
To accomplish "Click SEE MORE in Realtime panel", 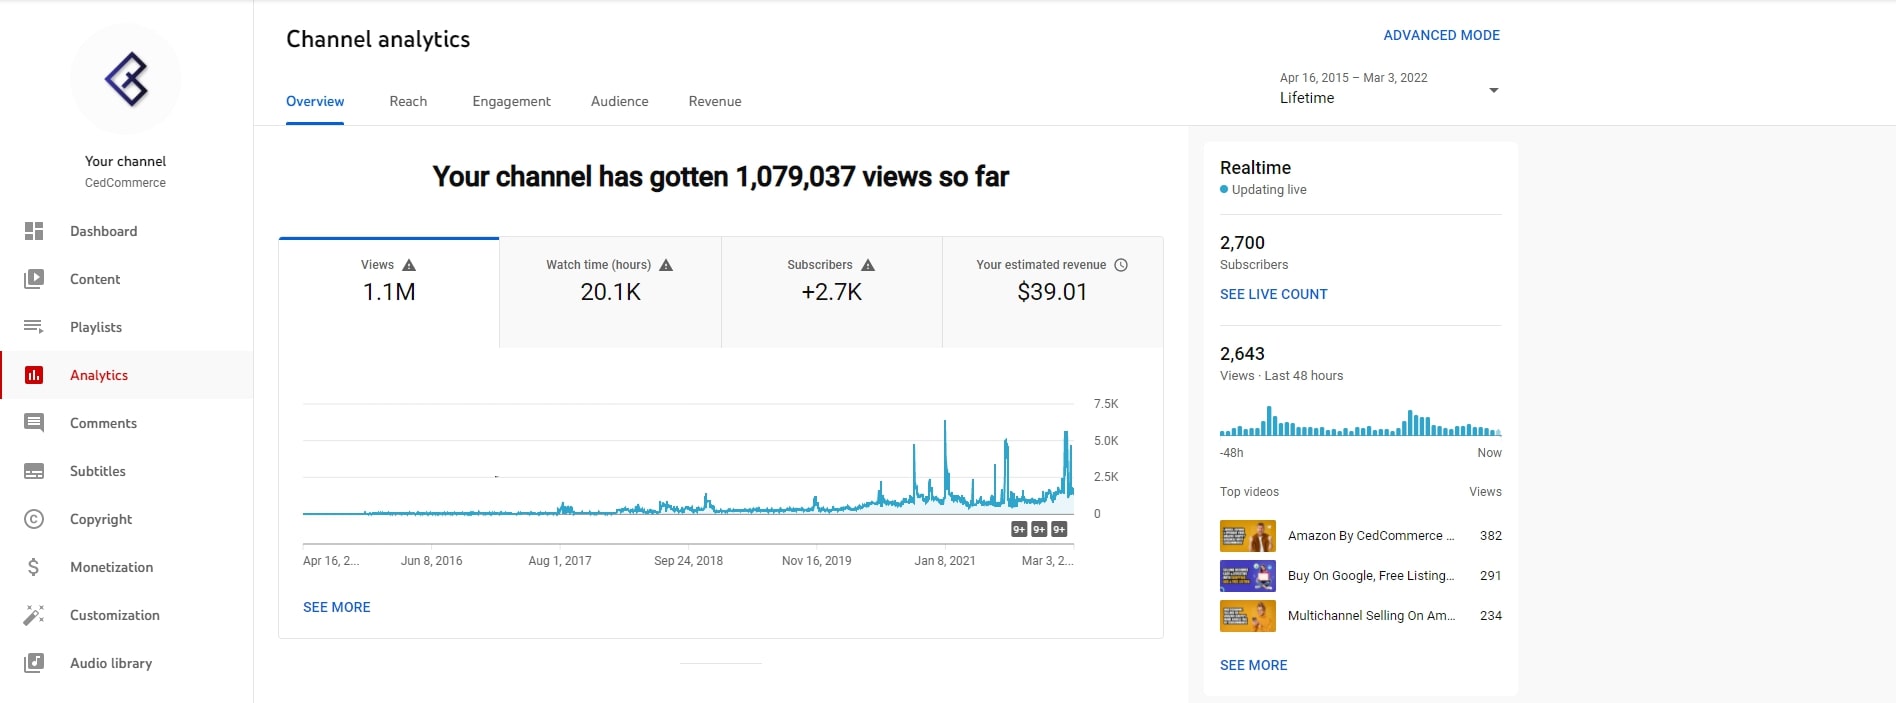I will click(1253, 665).
